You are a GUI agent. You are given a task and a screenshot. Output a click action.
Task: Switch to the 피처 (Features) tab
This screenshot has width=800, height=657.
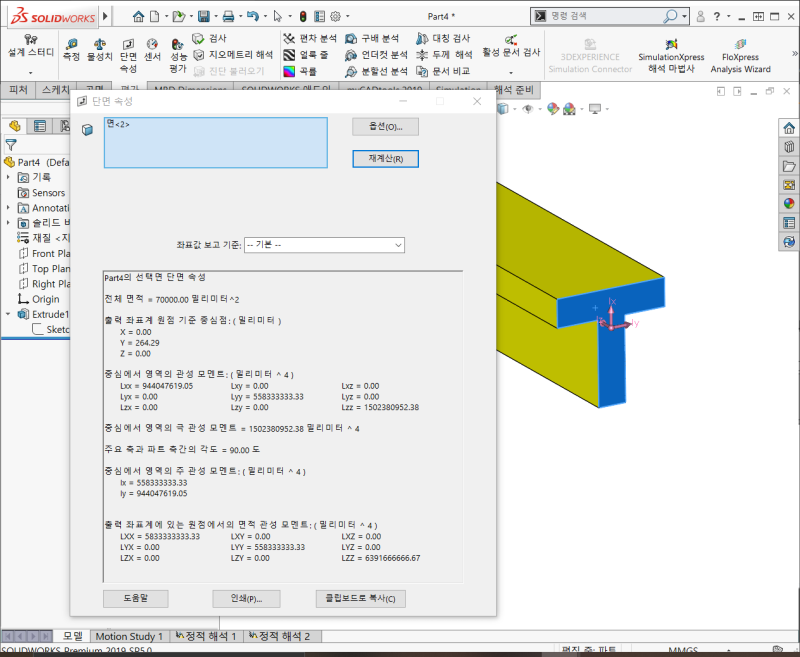(x=18, y=90)
